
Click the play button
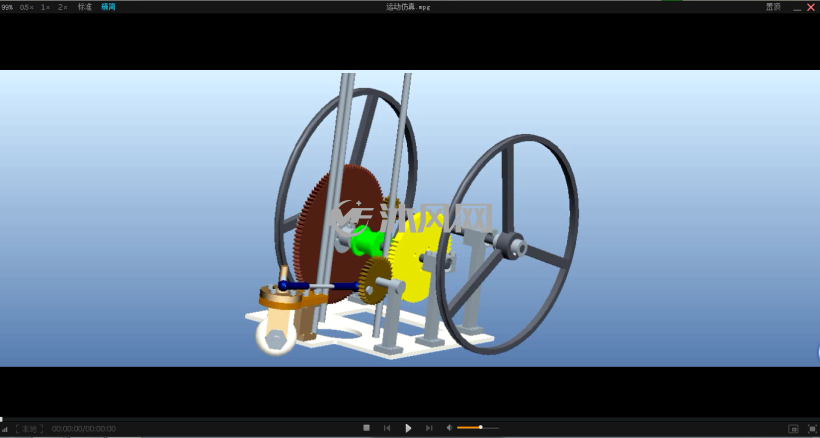[x=408, y=428]
